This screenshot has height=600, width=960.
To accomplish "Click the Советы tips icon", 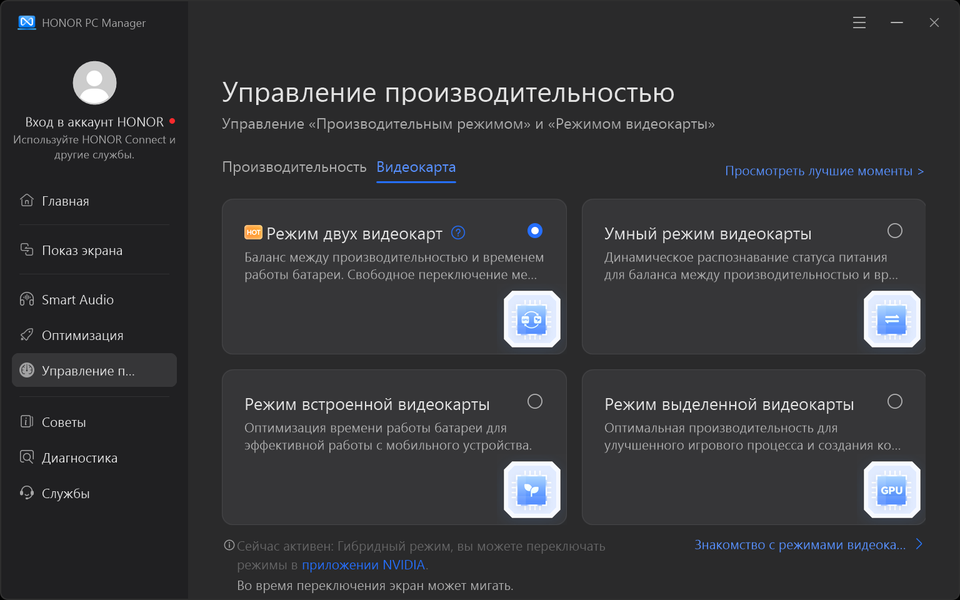I will 26,421.
